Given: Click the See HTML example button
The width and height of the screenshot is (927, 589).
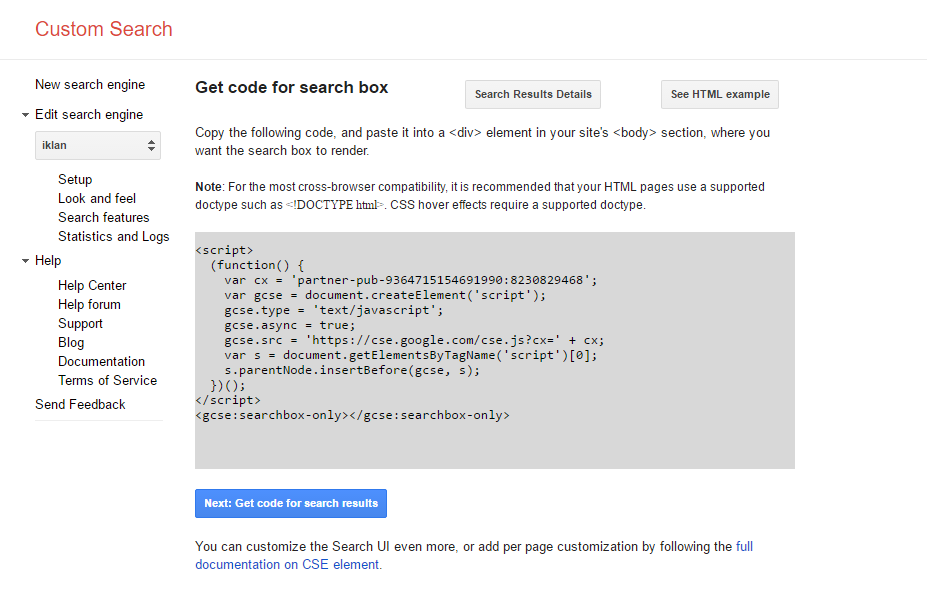Looking at the screenshot, I should (719, 95).
